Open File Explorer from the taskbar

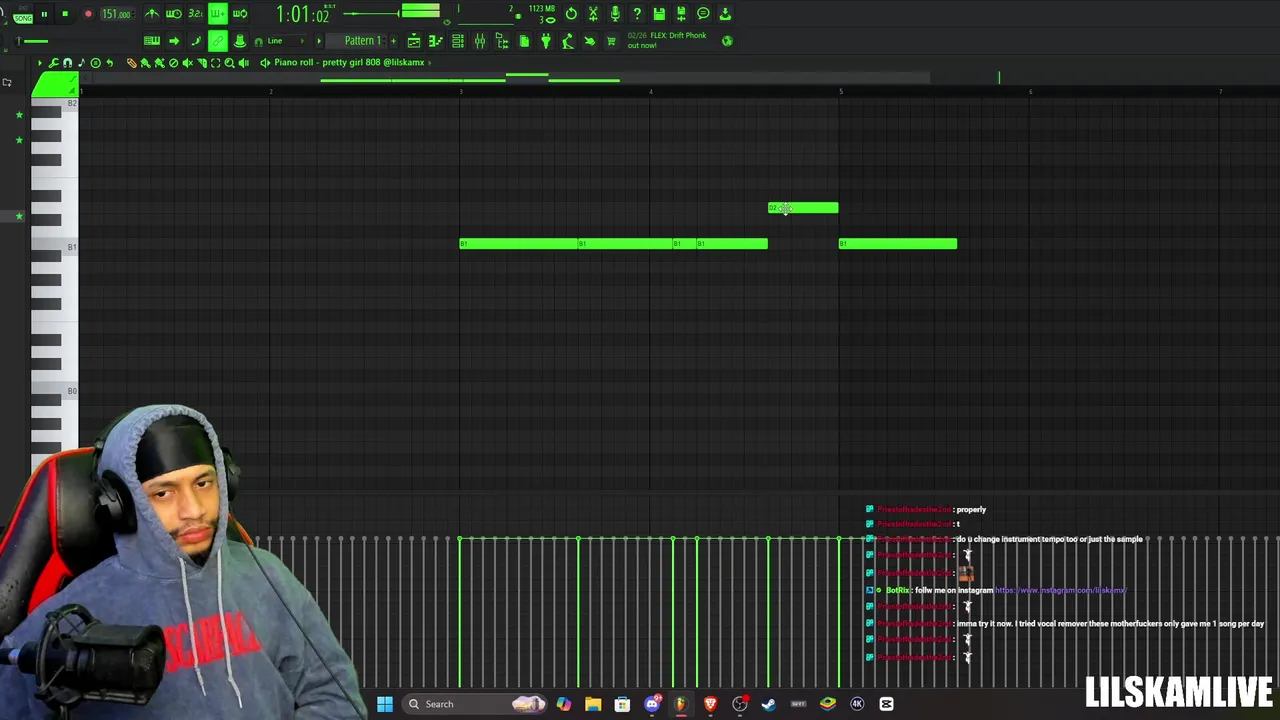click(x=593, y=704)
